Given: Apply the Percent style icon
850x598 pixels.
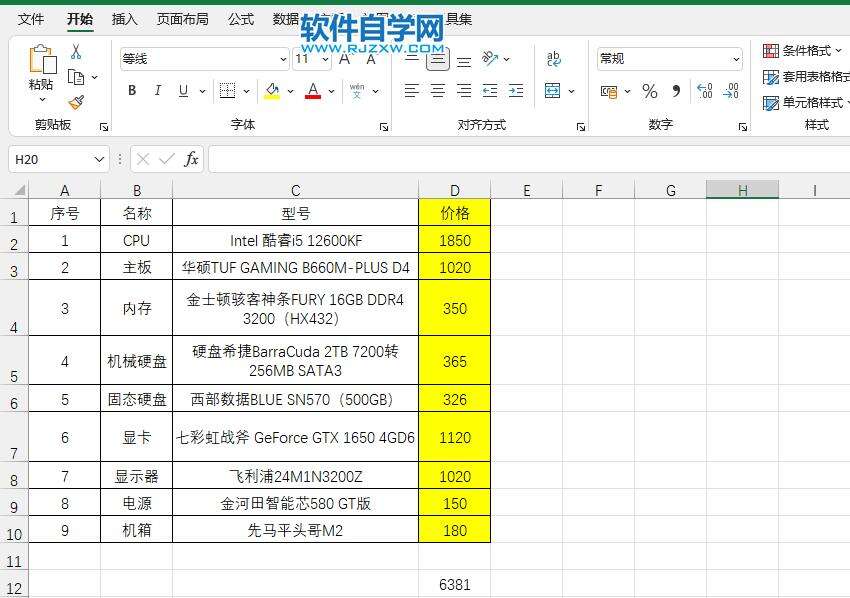Looking at the screenshot, I should pos(649,92).
